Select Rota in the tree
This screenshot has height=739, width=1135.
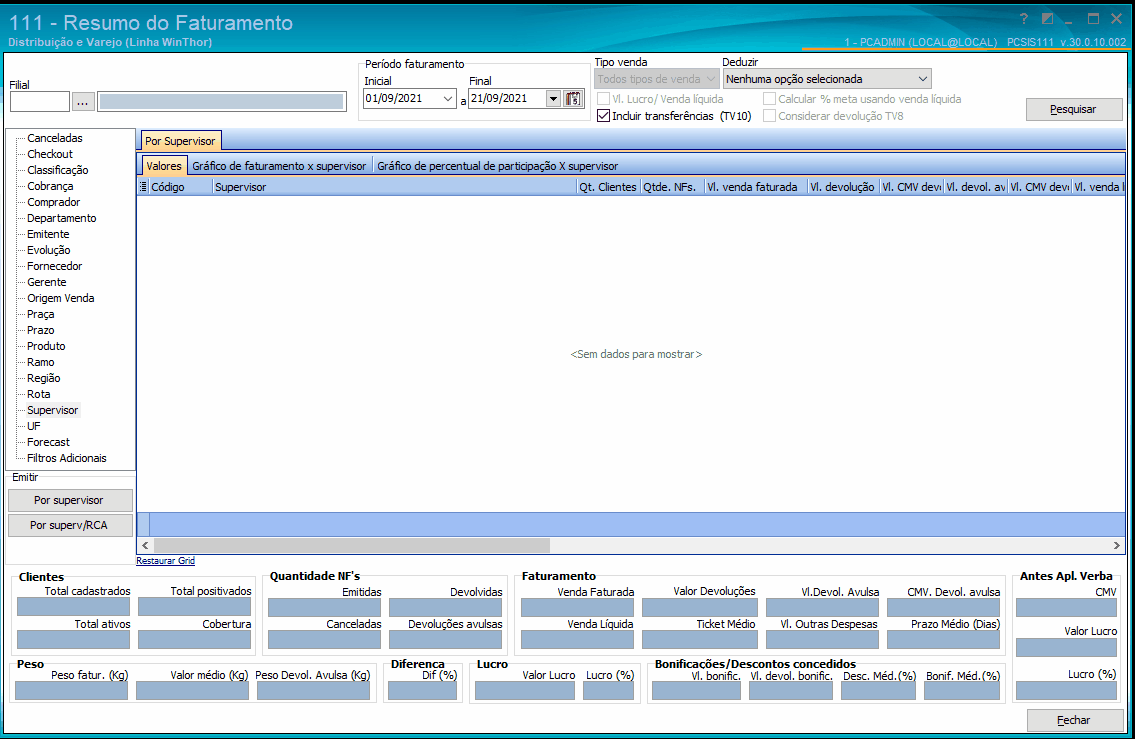point(38,394)
